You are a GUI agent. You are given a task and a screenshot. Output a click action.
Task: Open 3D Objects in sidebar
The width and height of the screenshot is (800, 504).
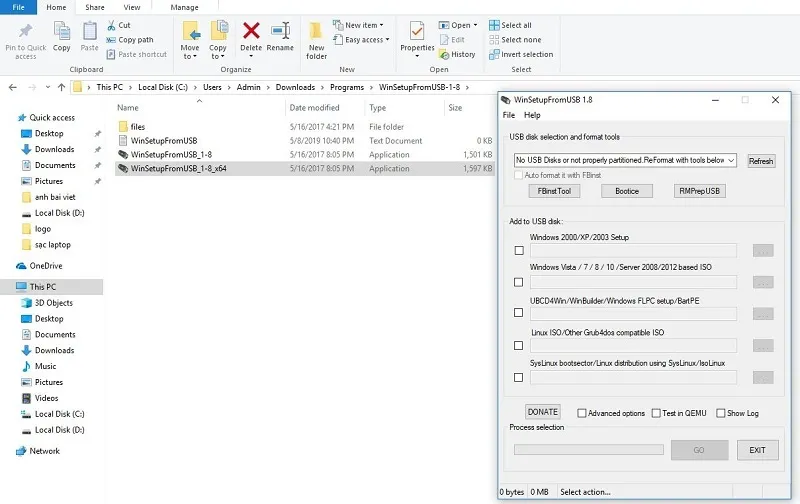click(x=47, y=303)
